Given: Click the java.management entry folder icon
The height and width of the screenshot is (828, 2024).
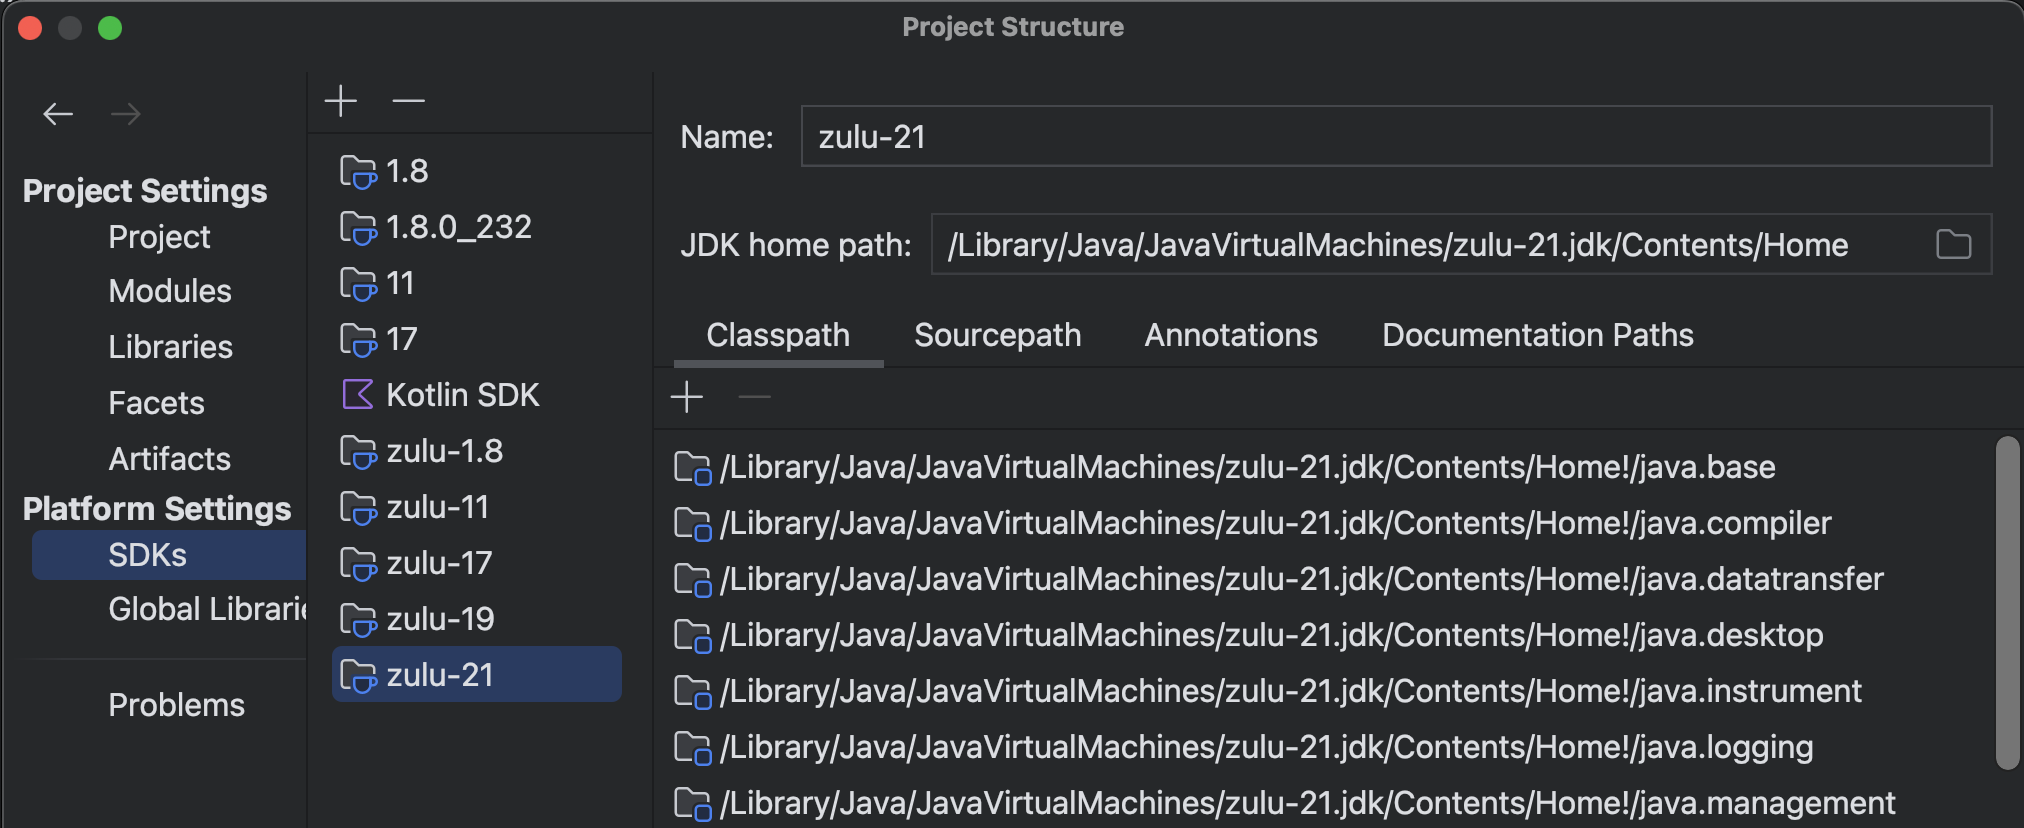Looking at the screenshot, I should (692, 804).
